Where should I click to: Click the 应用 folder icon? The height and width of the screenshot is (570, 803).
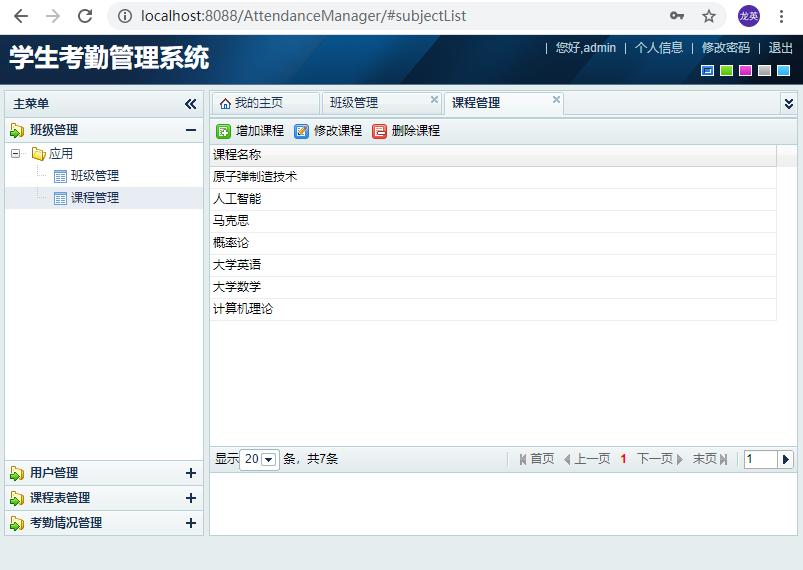tap(38, 153)
